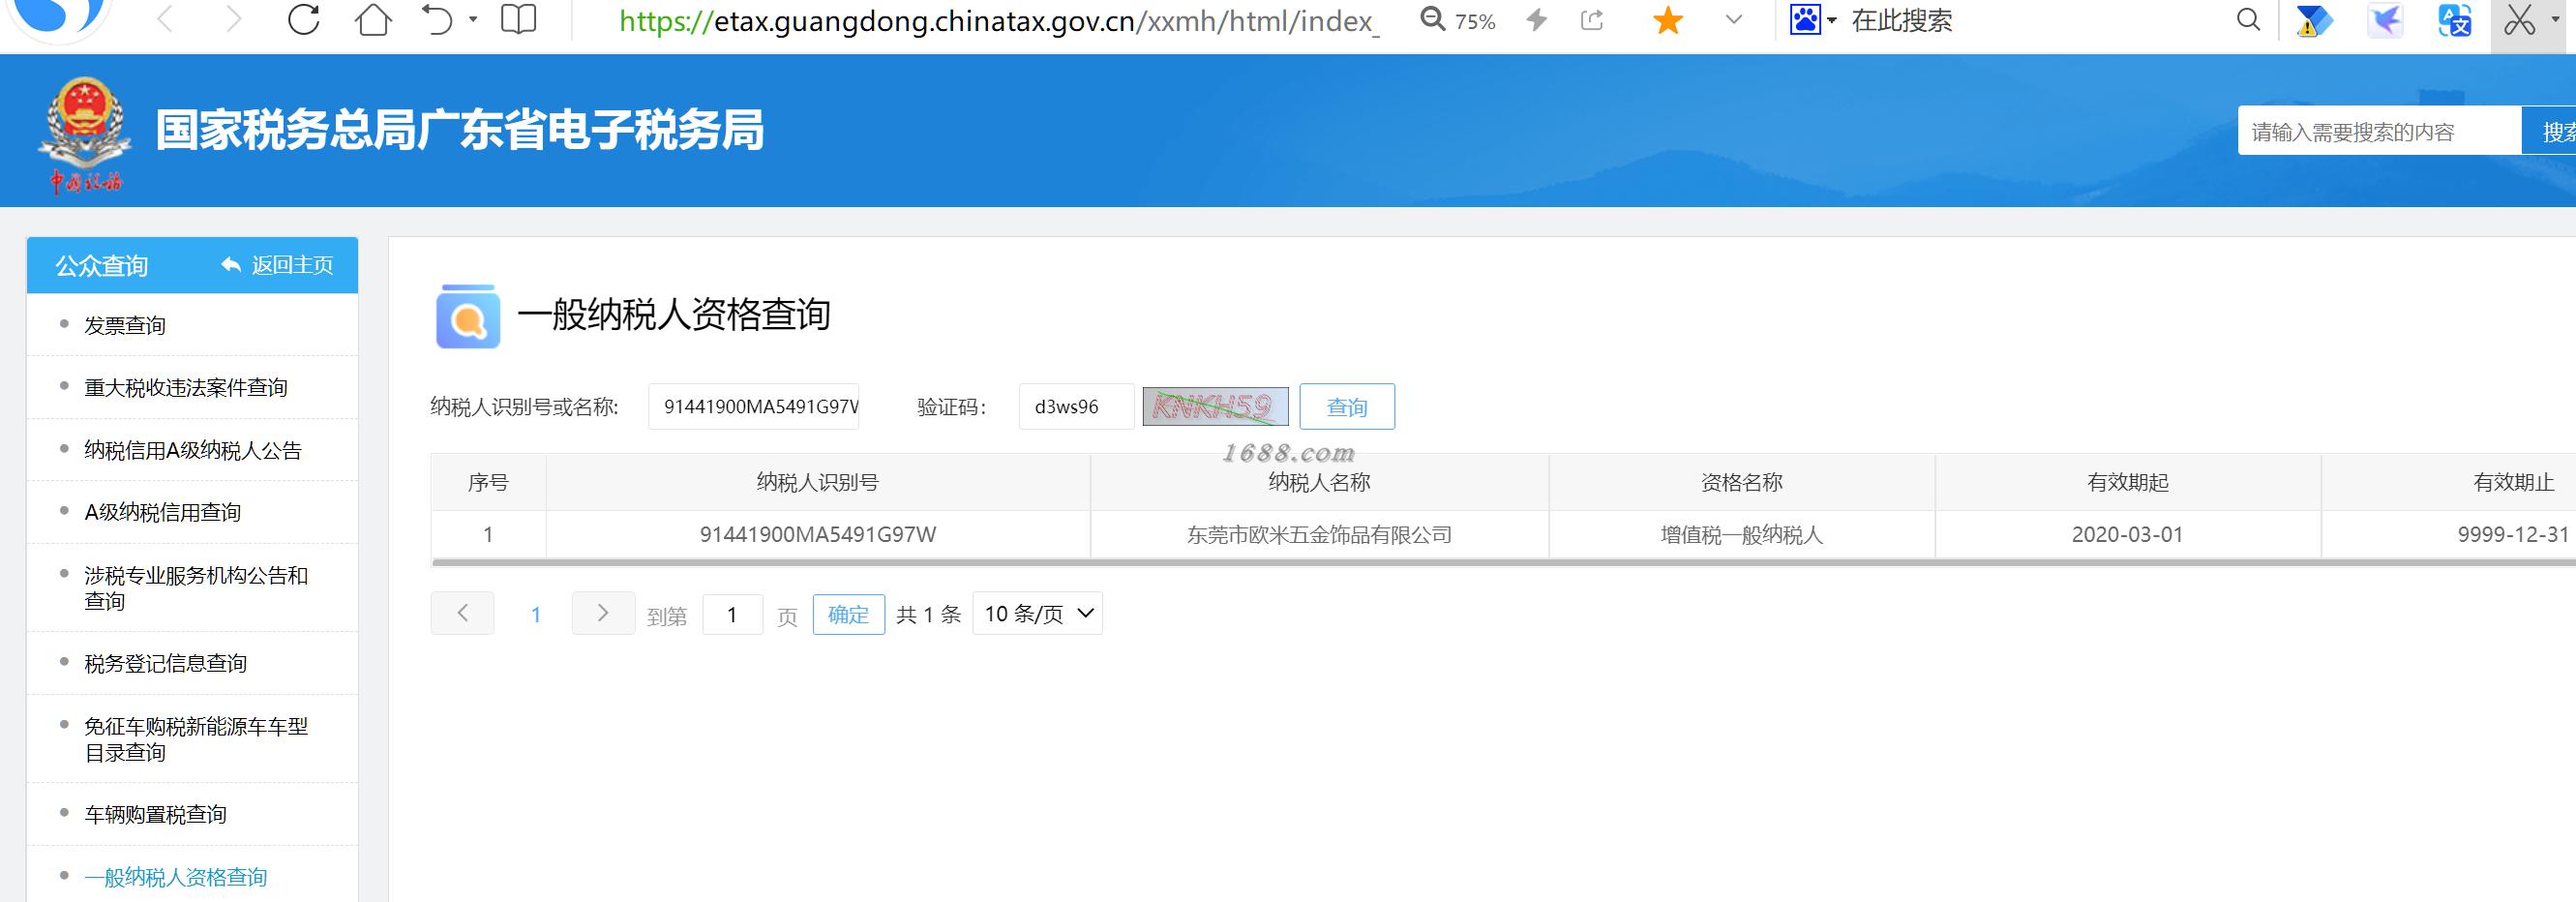This screenshot has width=2576, height=902.
Task: Refresh the captcha image KNKH59
Action: pyautogui.click(x=1215, y=406)
